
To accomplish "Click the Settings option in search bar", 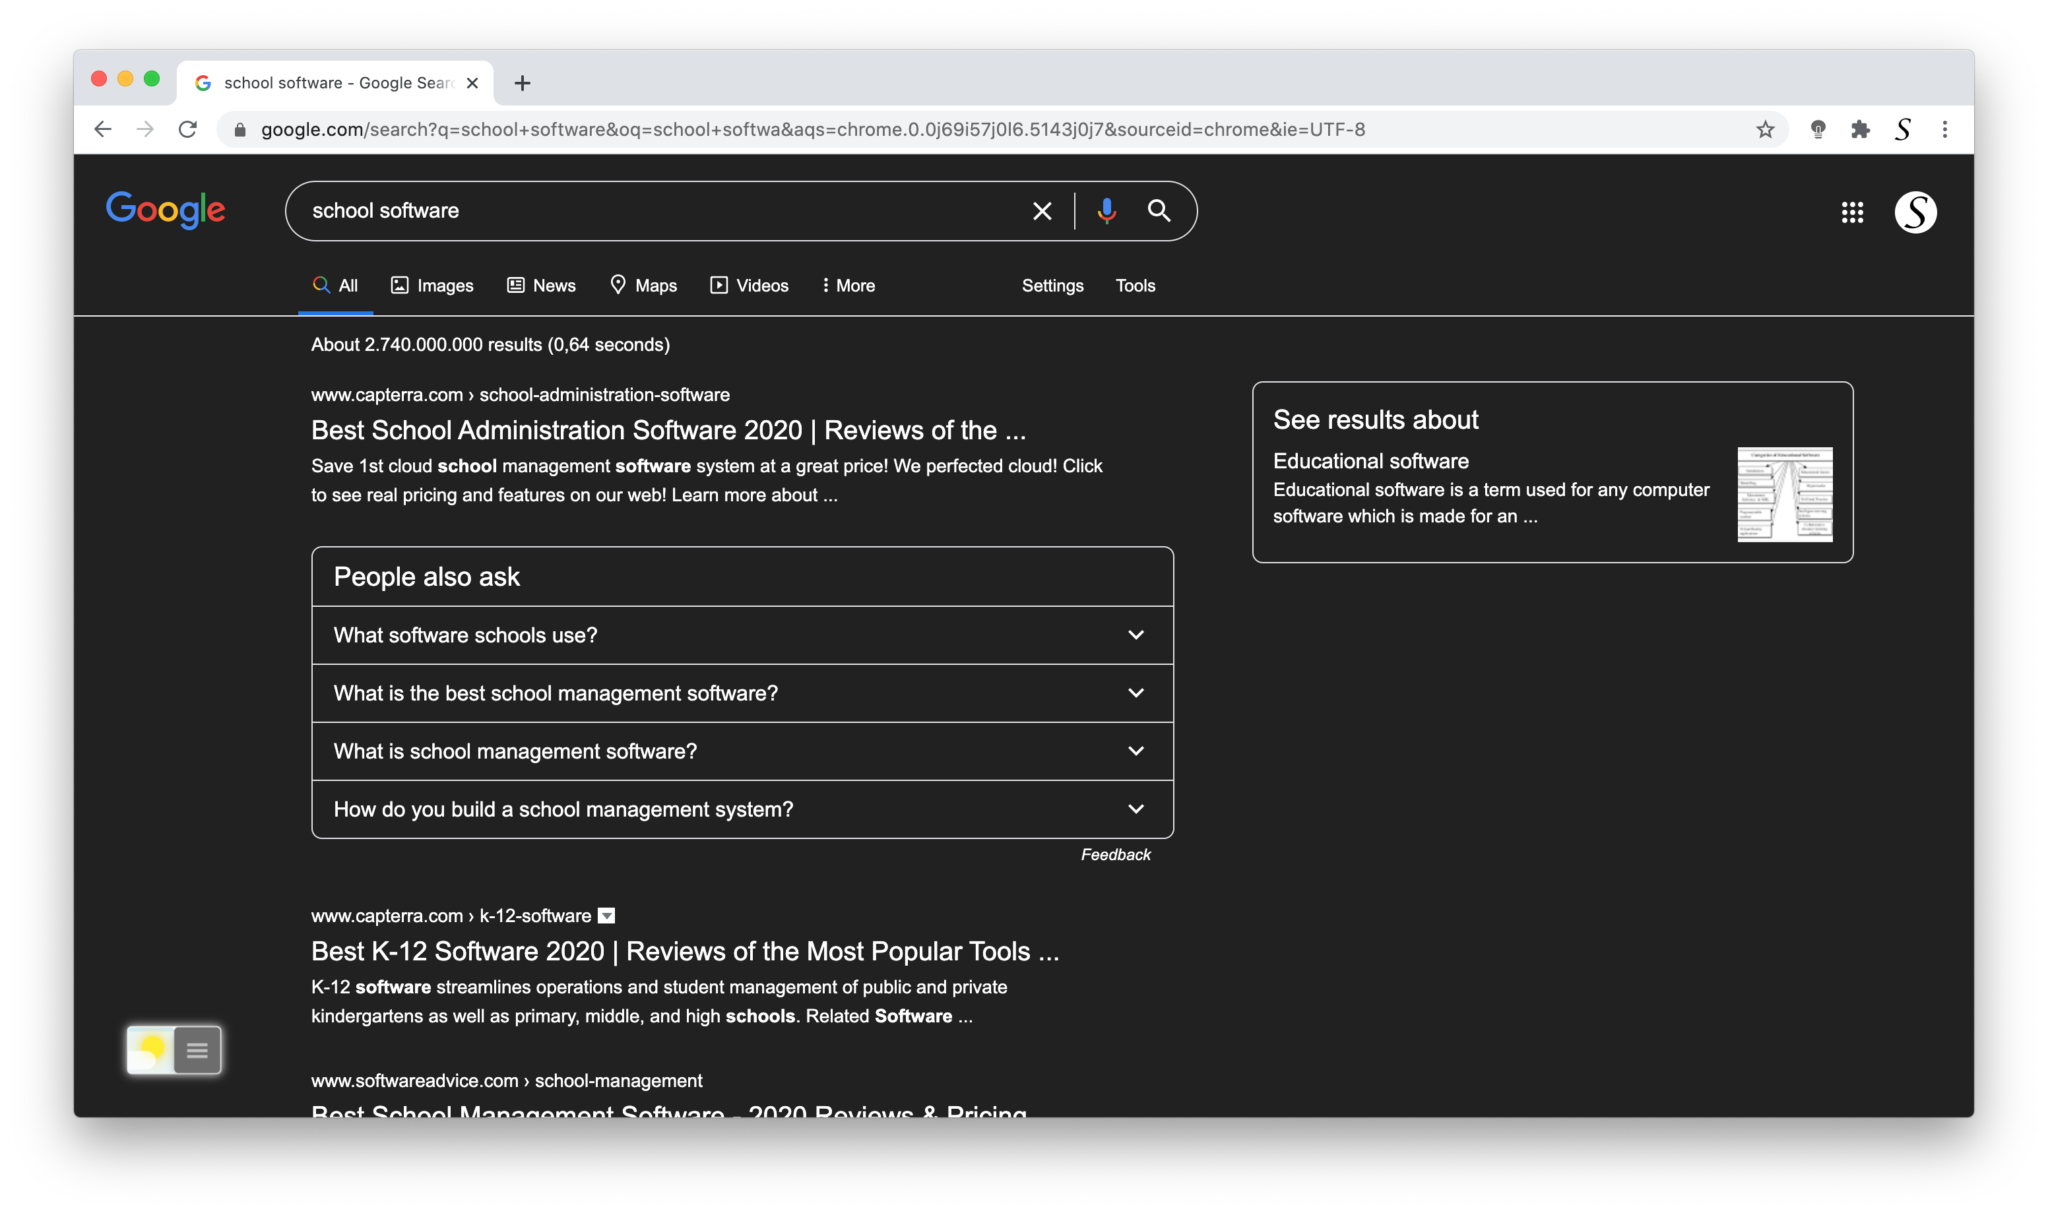I will [x=1051, y=285].
